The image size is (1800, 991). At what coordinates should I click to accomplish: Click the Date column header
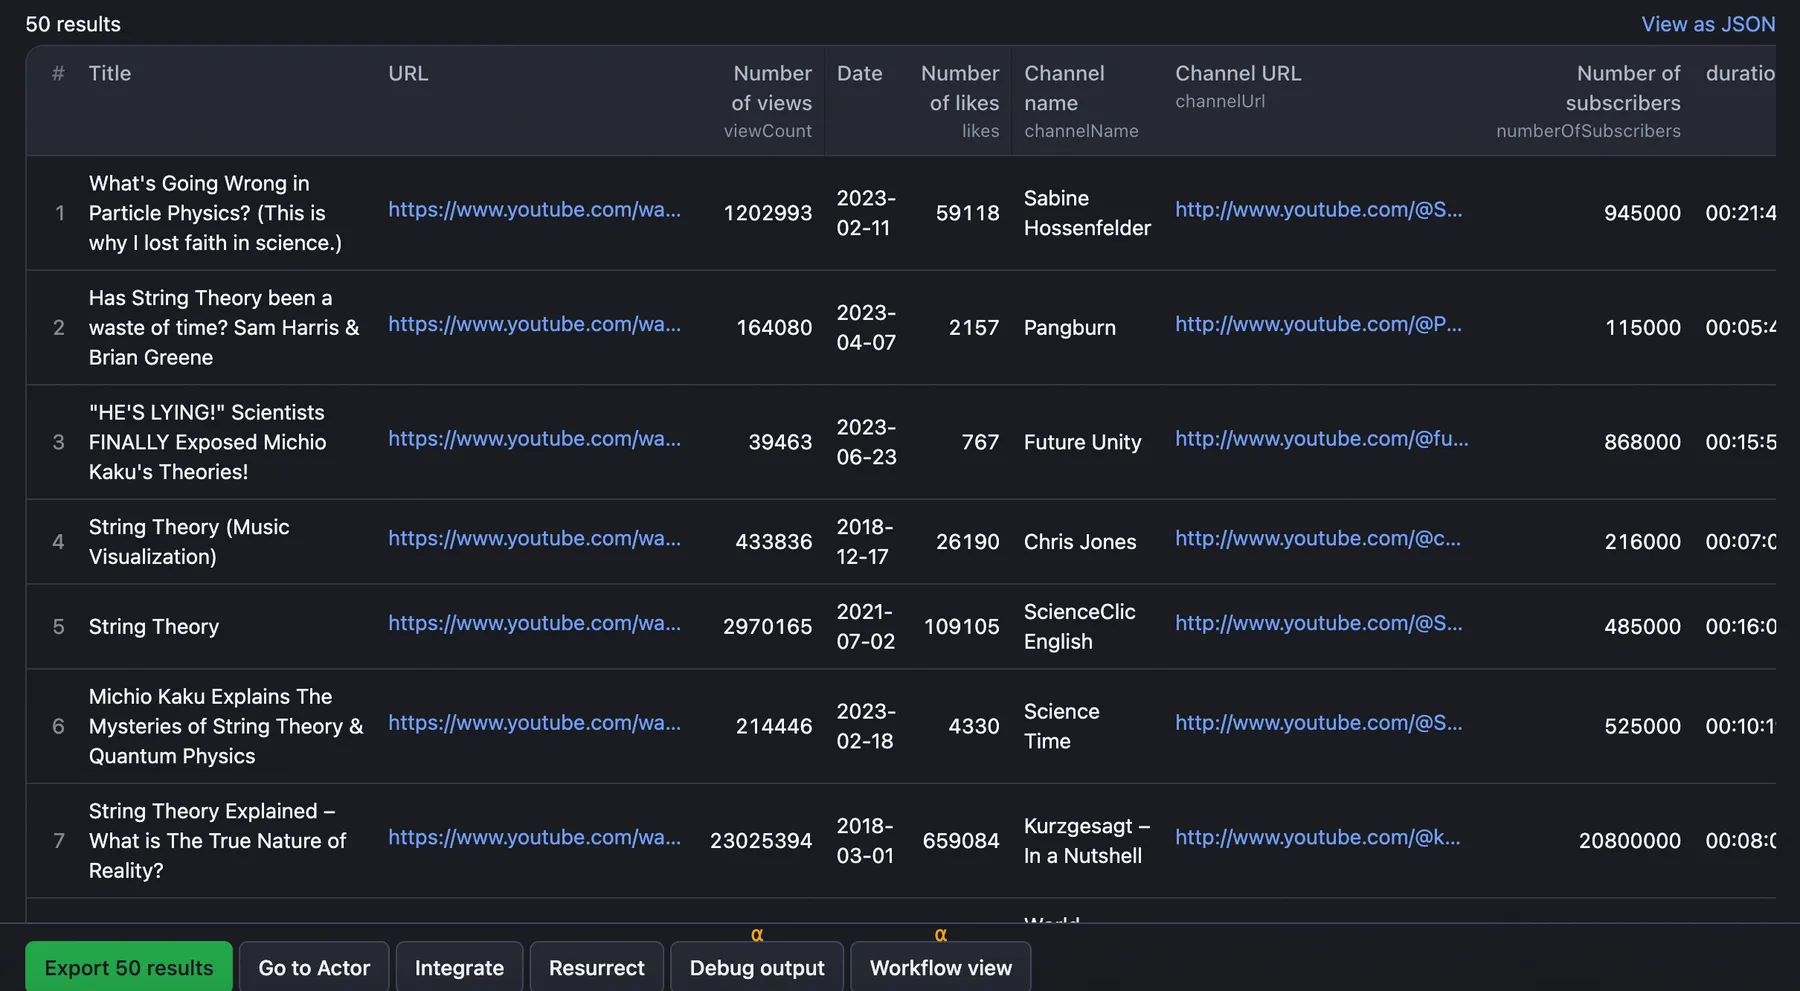tap(859, 74)
